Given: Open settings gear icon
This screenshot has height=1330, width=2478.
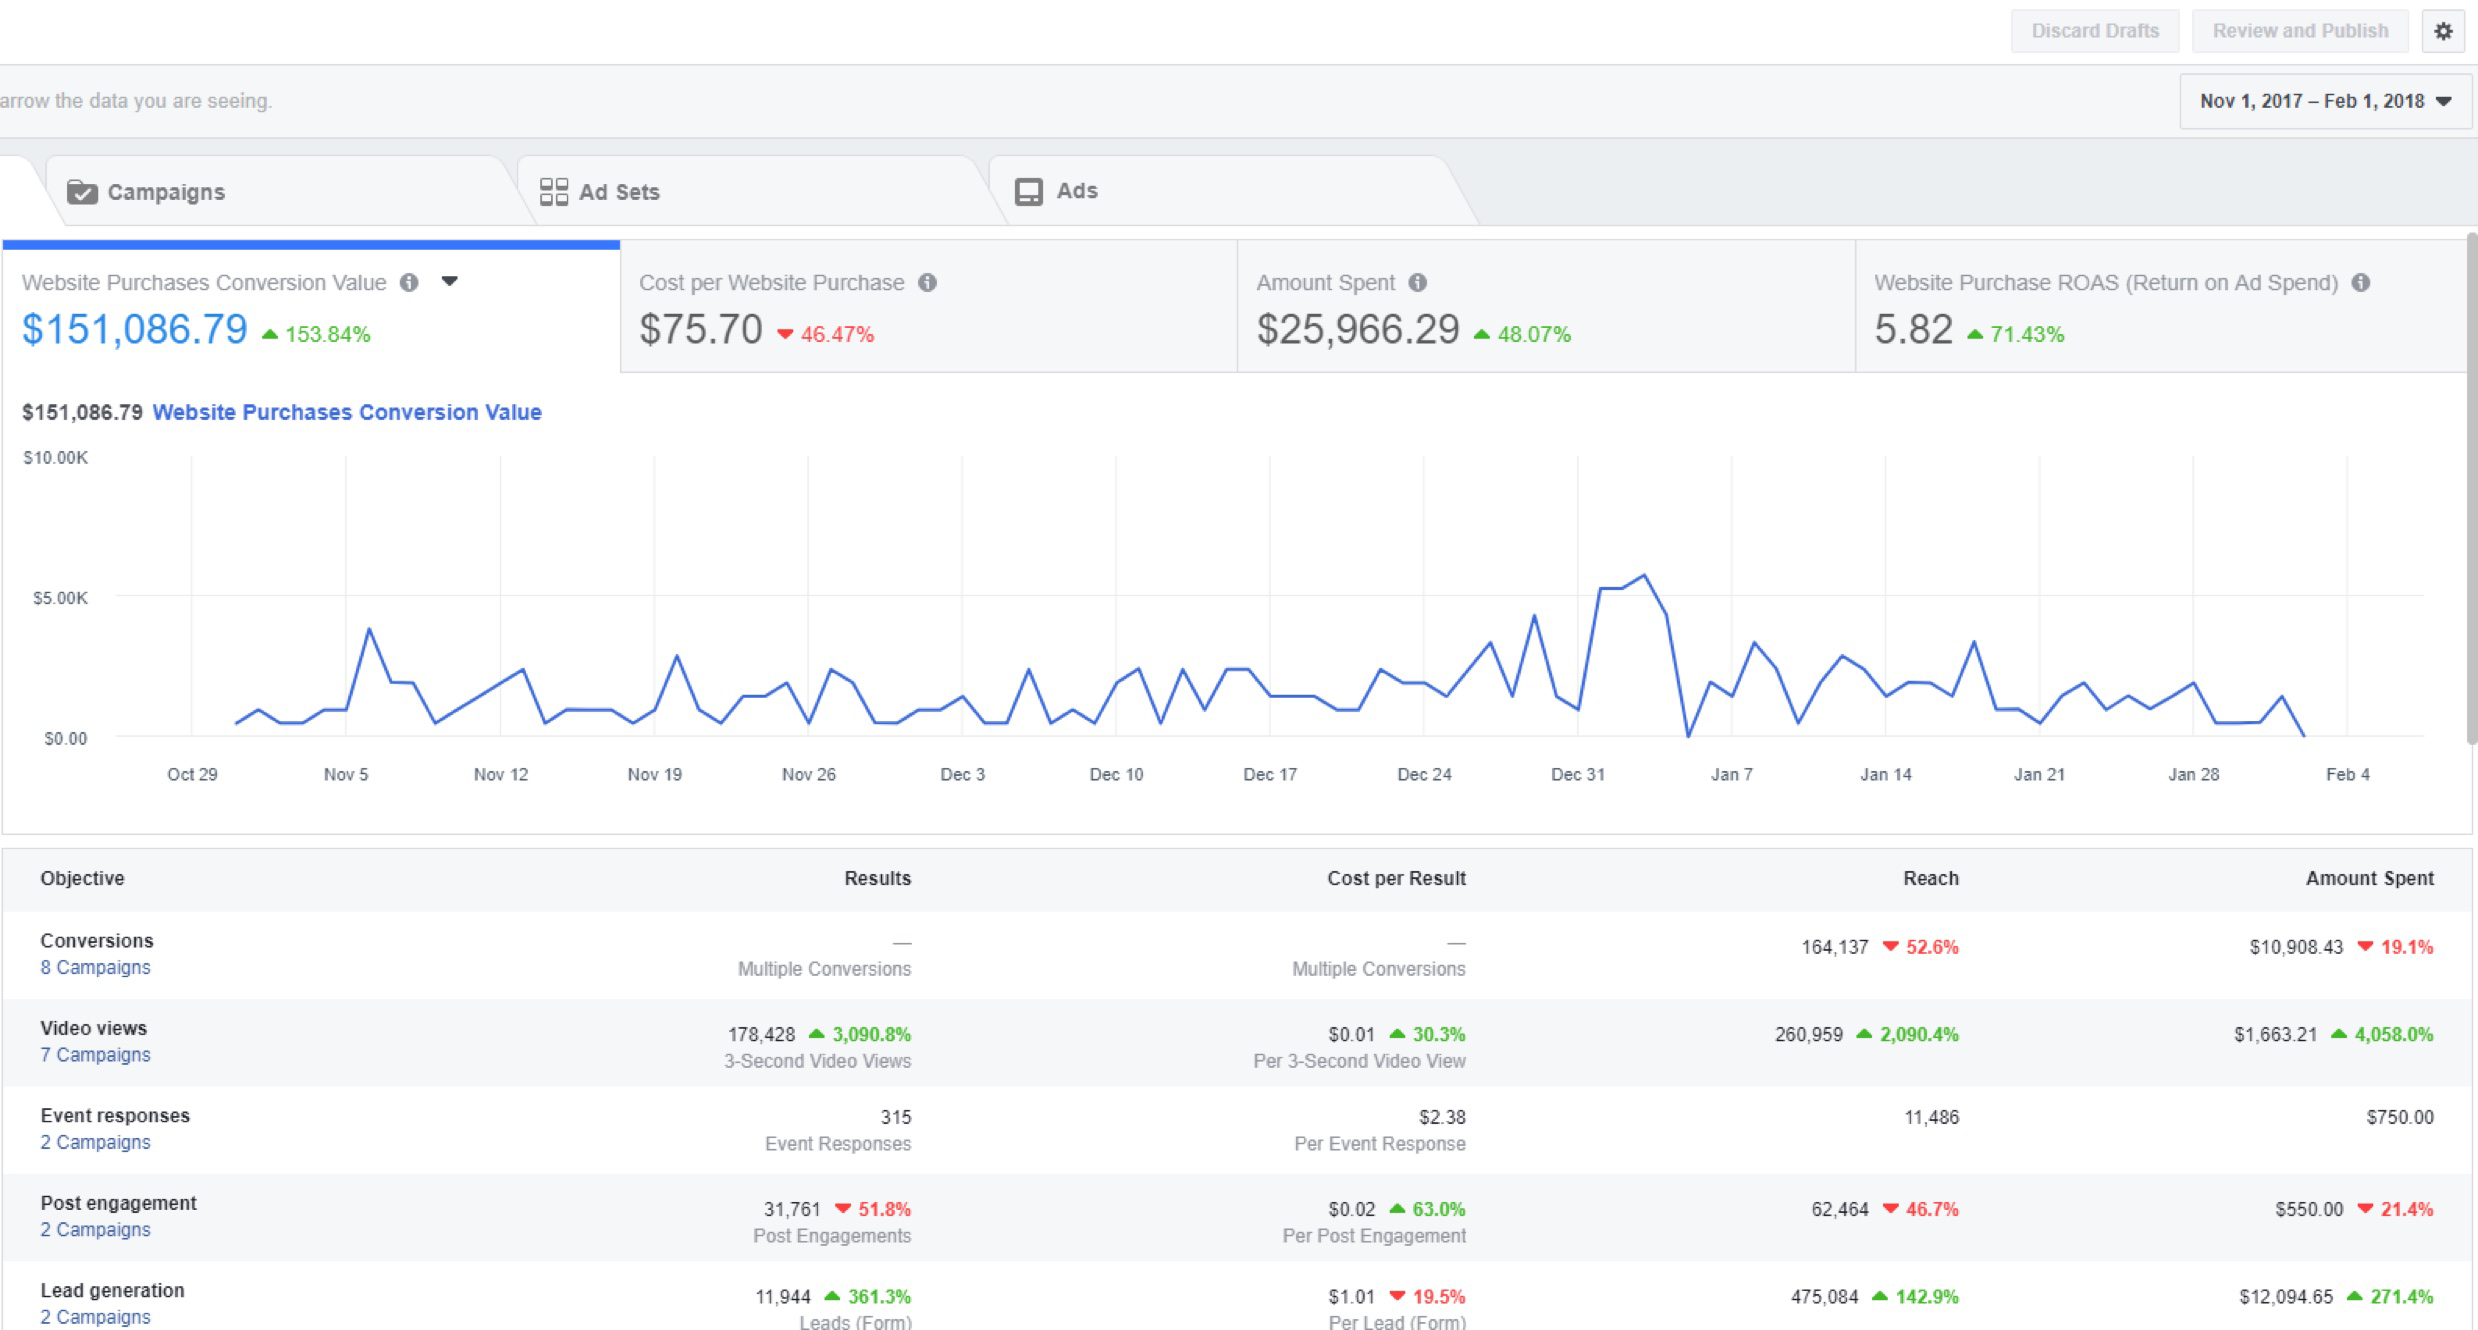Looking at the screenshot, I should (2443, 31).
